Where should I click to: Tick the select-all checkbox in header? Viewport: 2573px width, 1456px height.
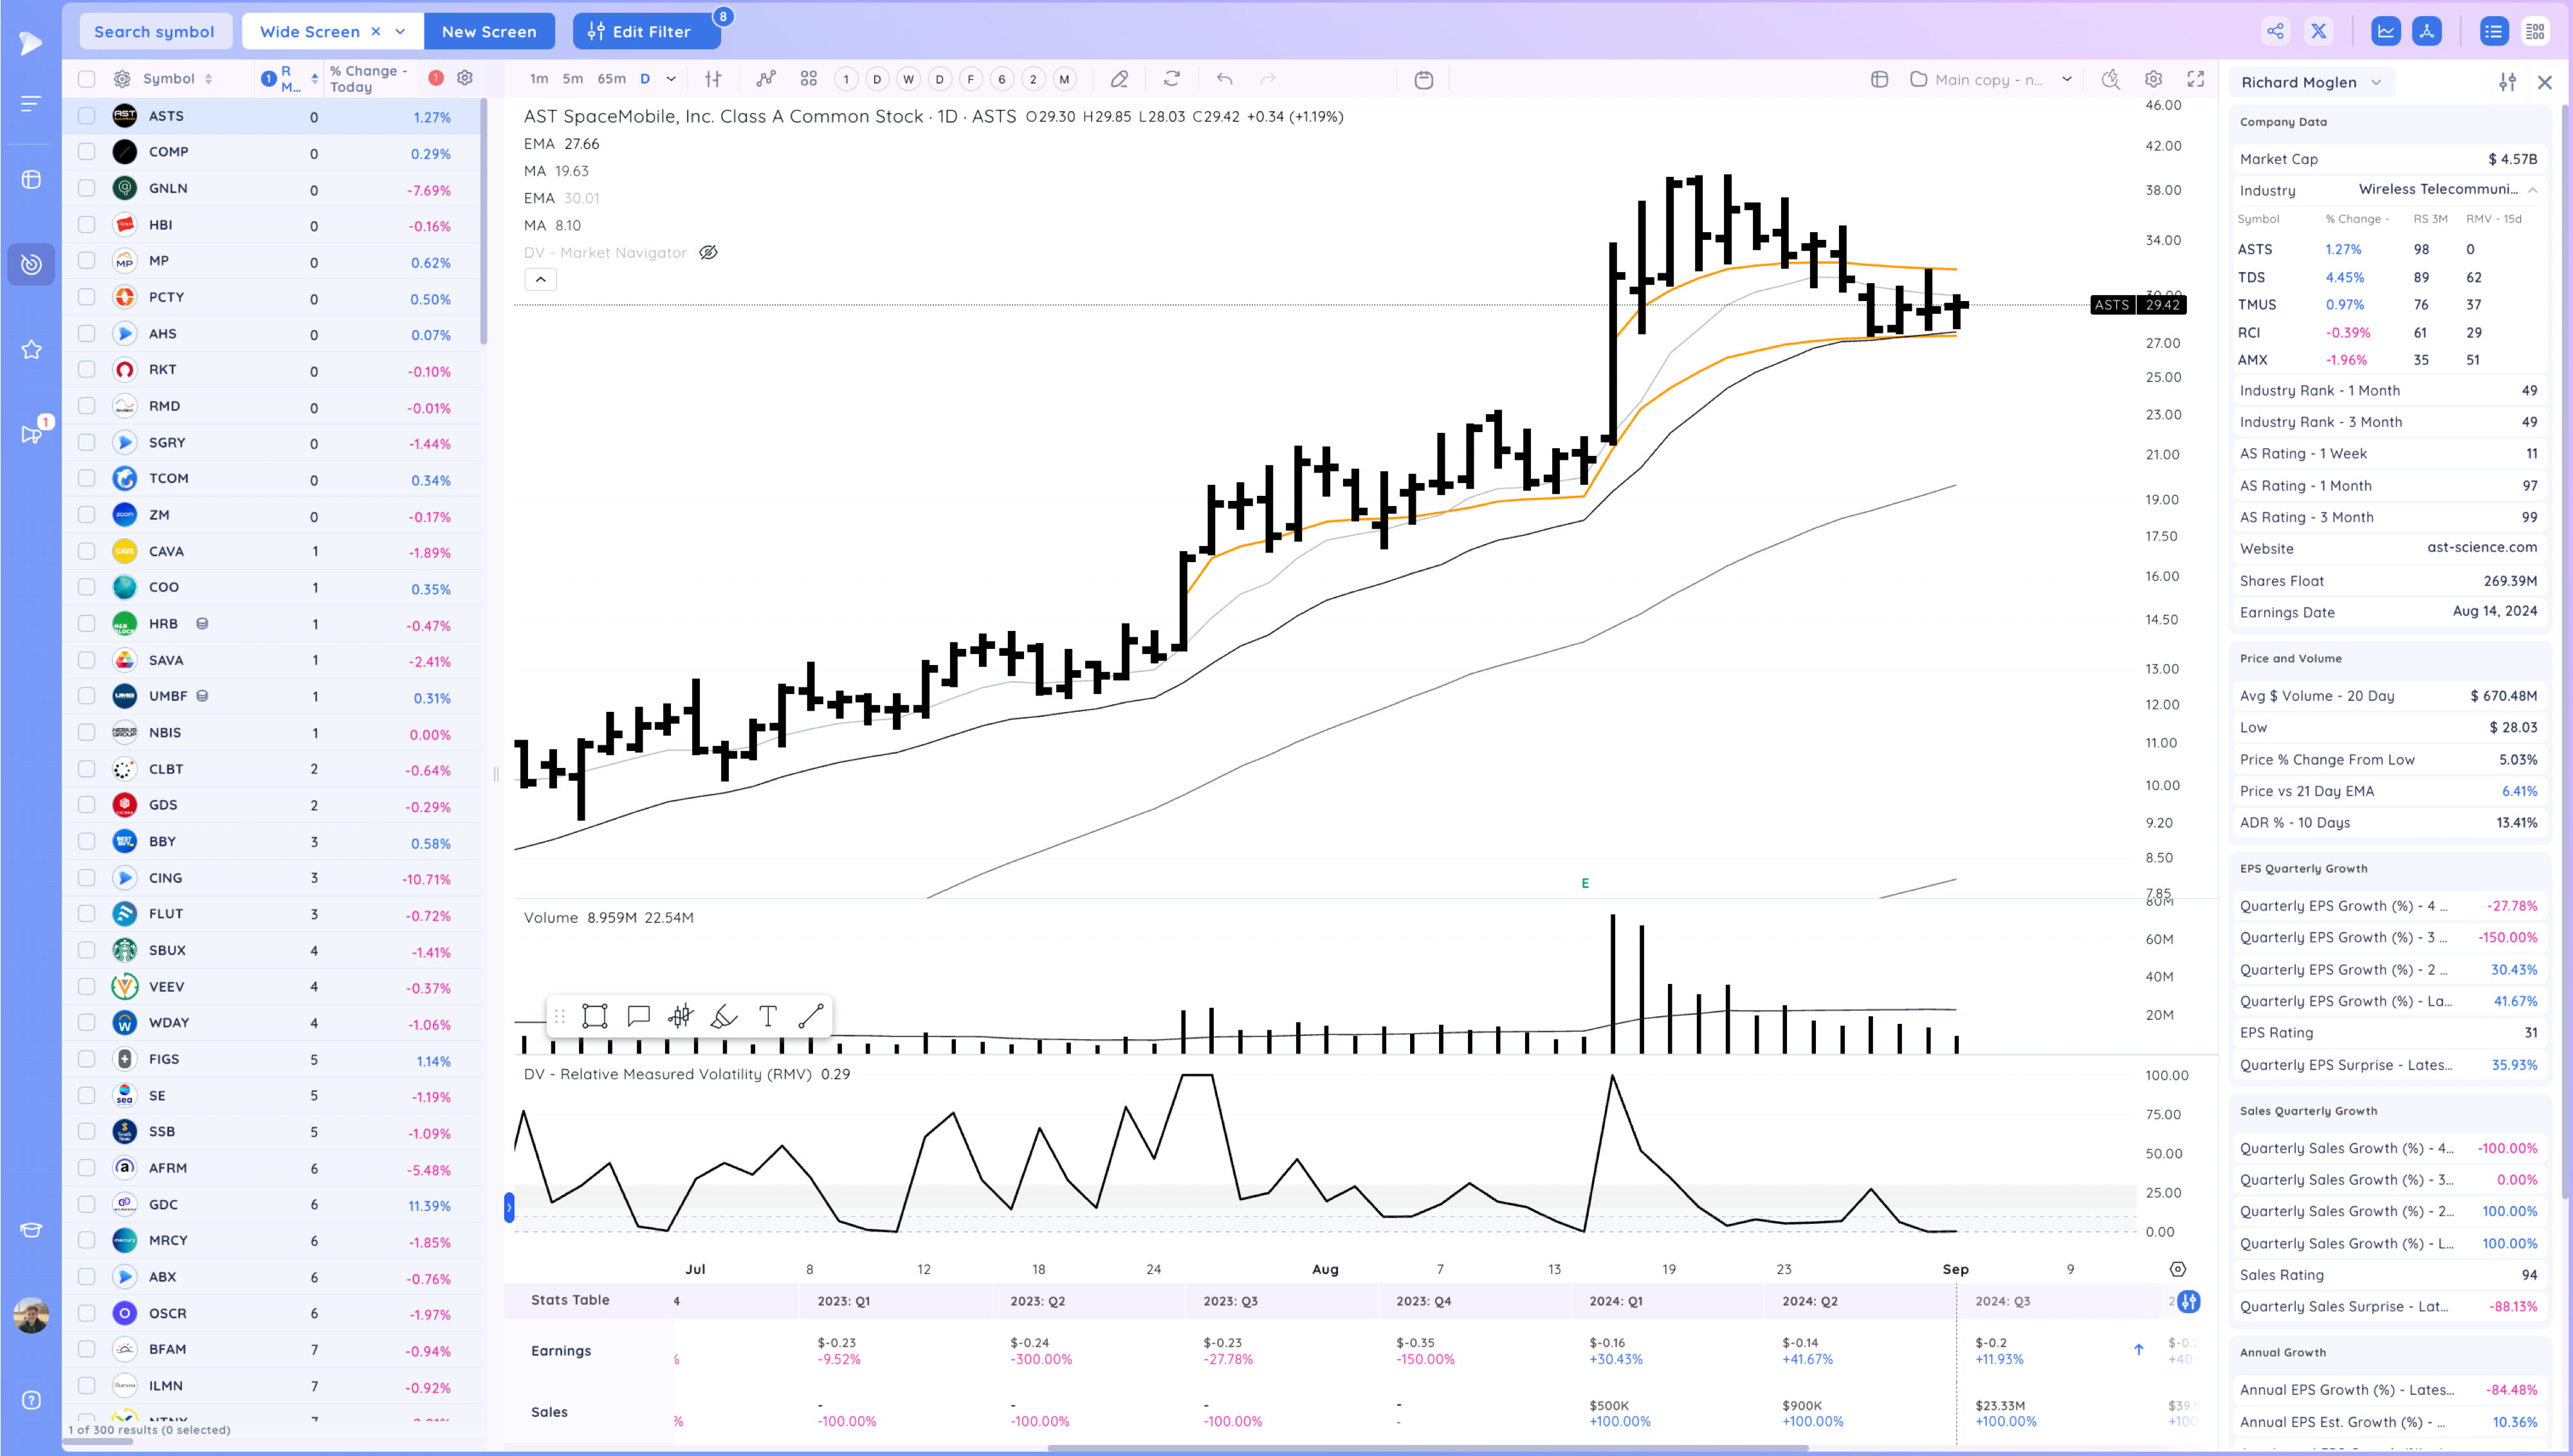(87, 79)
